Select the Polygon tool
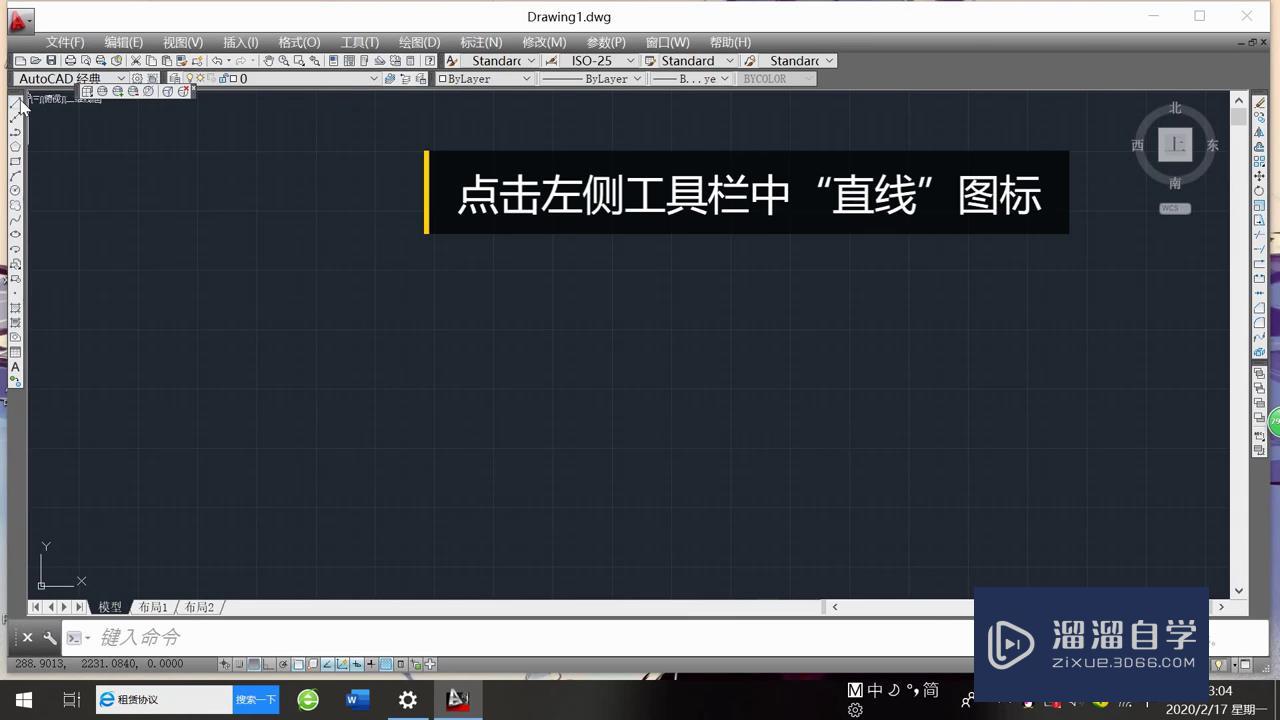Screen dimensions: 1280x720 (x=15, y=146)
